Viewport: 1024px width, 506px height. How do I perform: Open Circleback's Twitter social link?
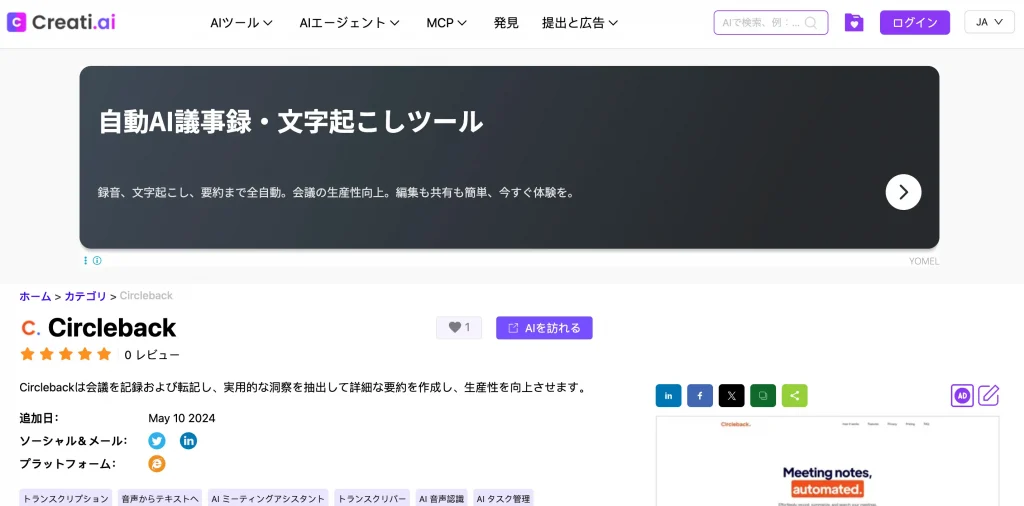(x=157, y=441)
